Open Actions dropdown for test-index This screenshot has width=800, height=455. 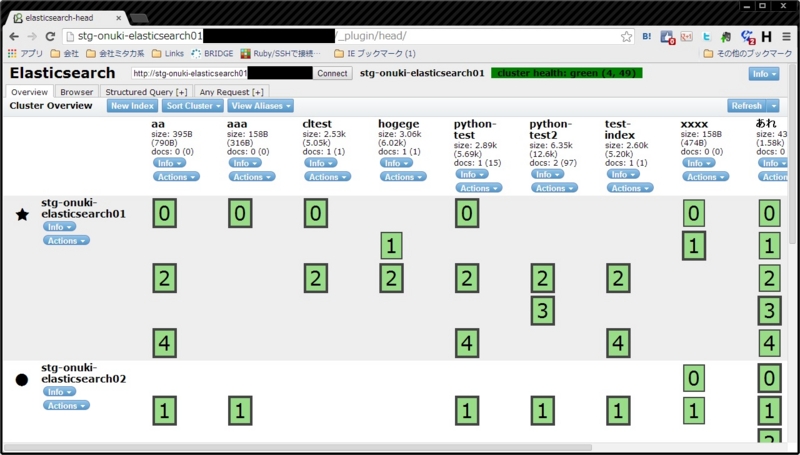click(630, 188)
